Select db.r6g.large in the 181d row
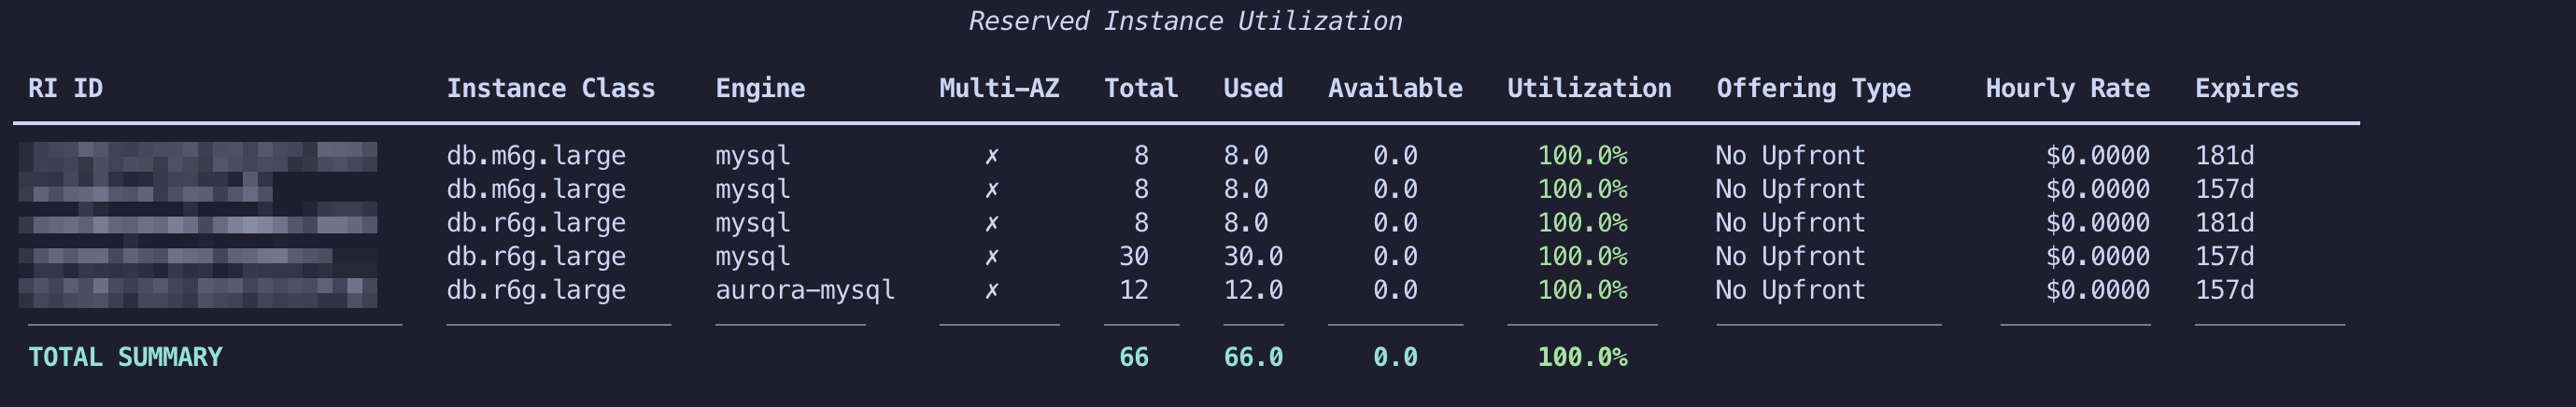This screenshot has height=407, width=2576. tap(536, 223)
